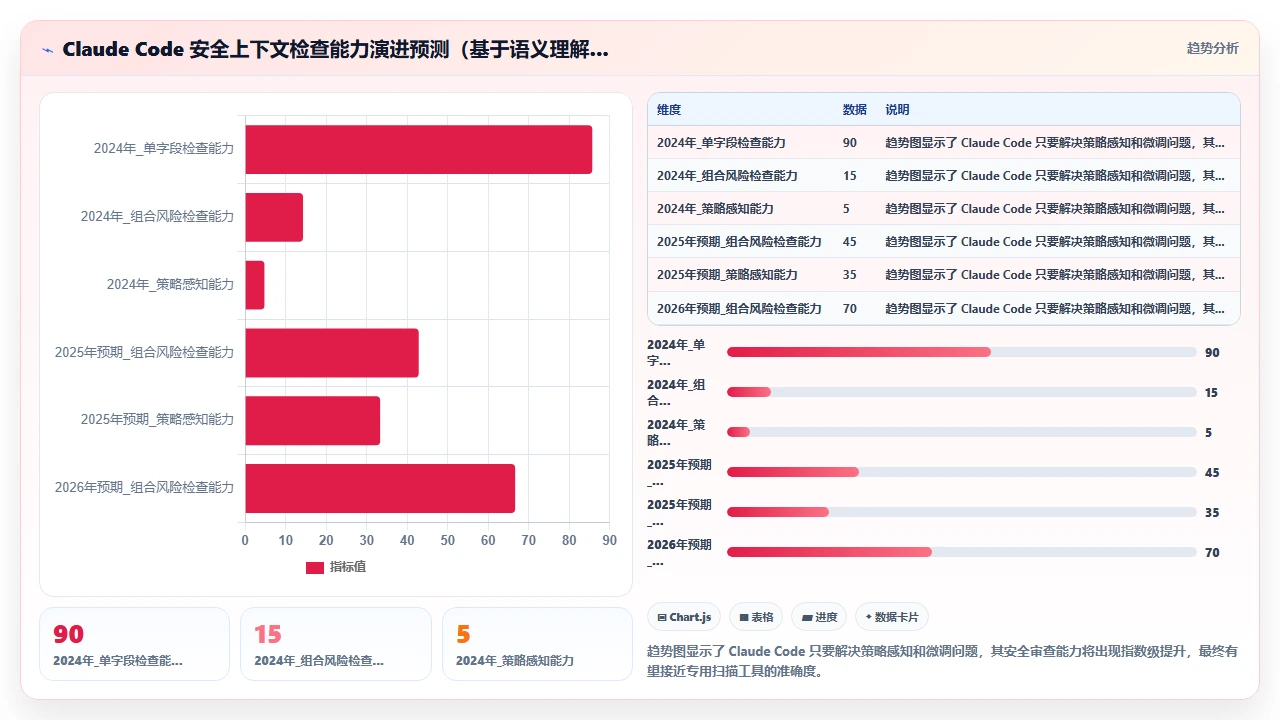This screenshot has width=1280, height=720.
Task: Select the 表格 tag chip
Action: pos(756,617)
